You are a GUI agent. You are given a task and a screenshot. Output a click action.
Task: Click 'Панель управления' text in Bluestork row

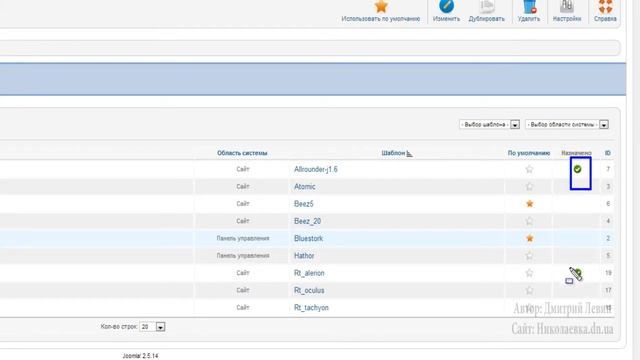pyautogui.click(x=243, y=238)
